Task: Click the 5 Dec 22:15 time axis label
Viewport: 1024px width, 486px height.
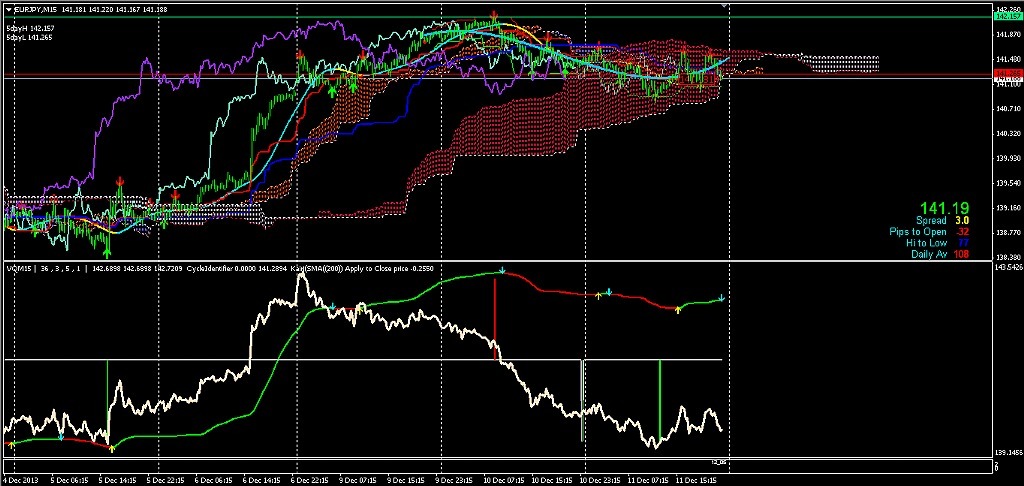Action: 166,480
